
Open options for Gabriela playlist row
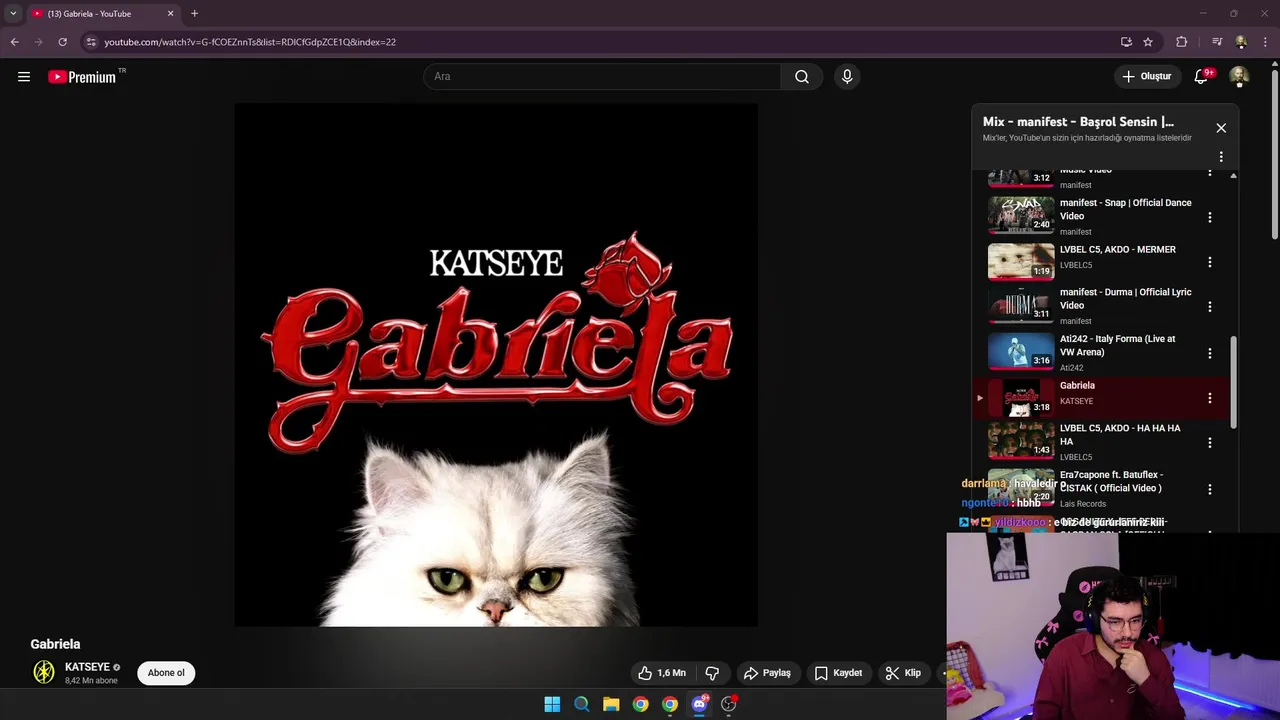pyautogui.click(x=1210, y=398)
